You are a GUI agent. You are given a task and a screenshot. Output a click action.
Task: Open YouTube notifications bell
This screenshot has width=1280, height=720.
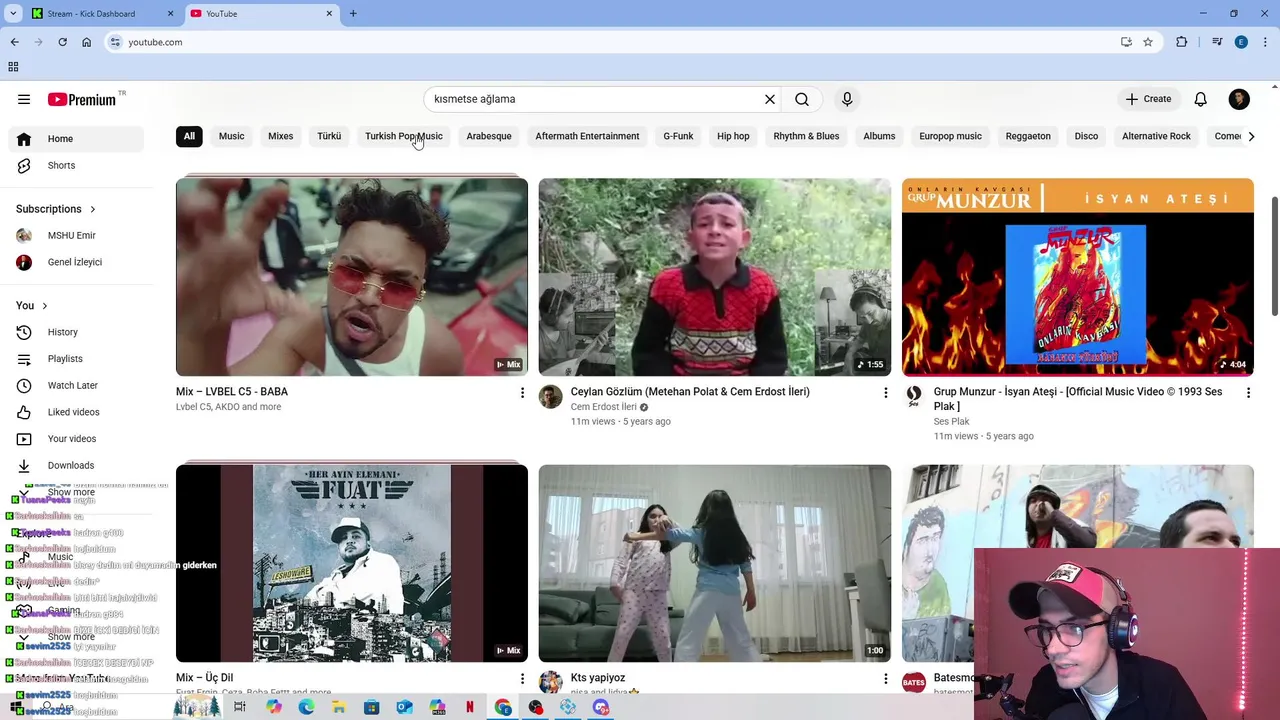1200,99
